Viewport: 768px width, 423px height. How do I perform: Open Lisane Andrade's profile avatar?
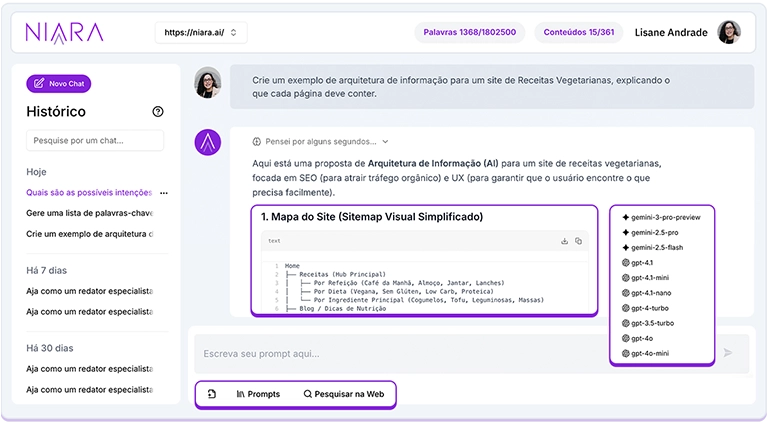click(x=729, y=32)
